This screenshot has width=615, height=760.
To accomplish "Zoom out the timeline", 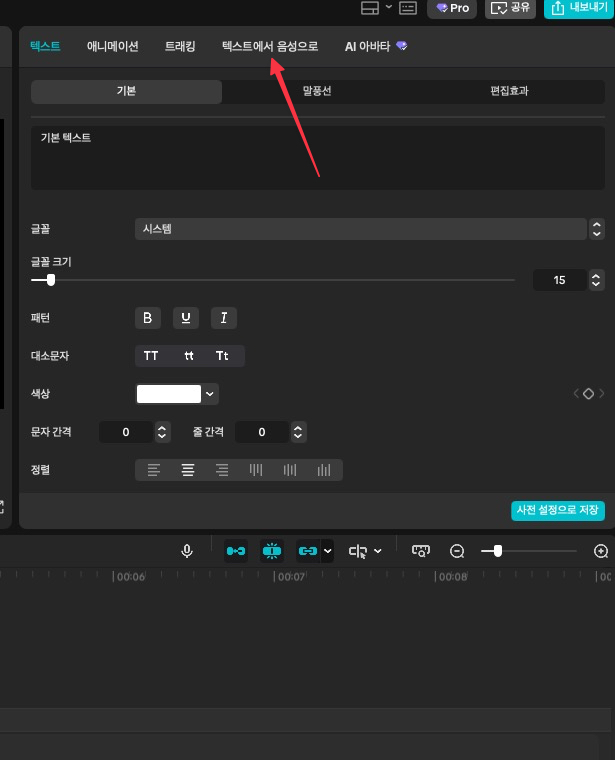I will click(x=457, y=551).
